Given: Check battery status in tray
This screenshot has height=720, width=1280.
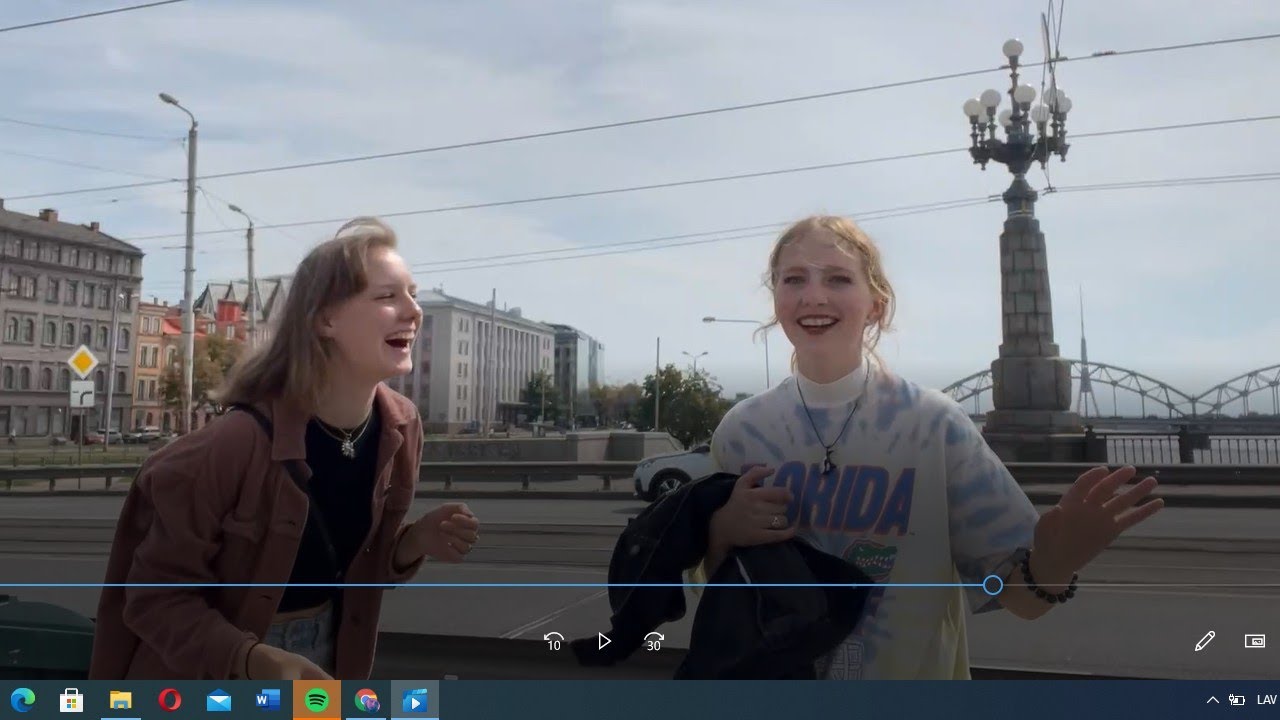Looking at the screenshot, I should (1237, 700).
